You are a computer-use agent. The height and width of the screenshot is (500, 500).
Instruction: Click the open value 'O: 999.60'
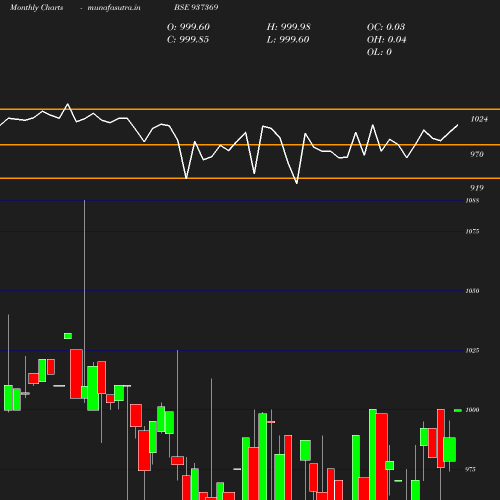[188, 27]
